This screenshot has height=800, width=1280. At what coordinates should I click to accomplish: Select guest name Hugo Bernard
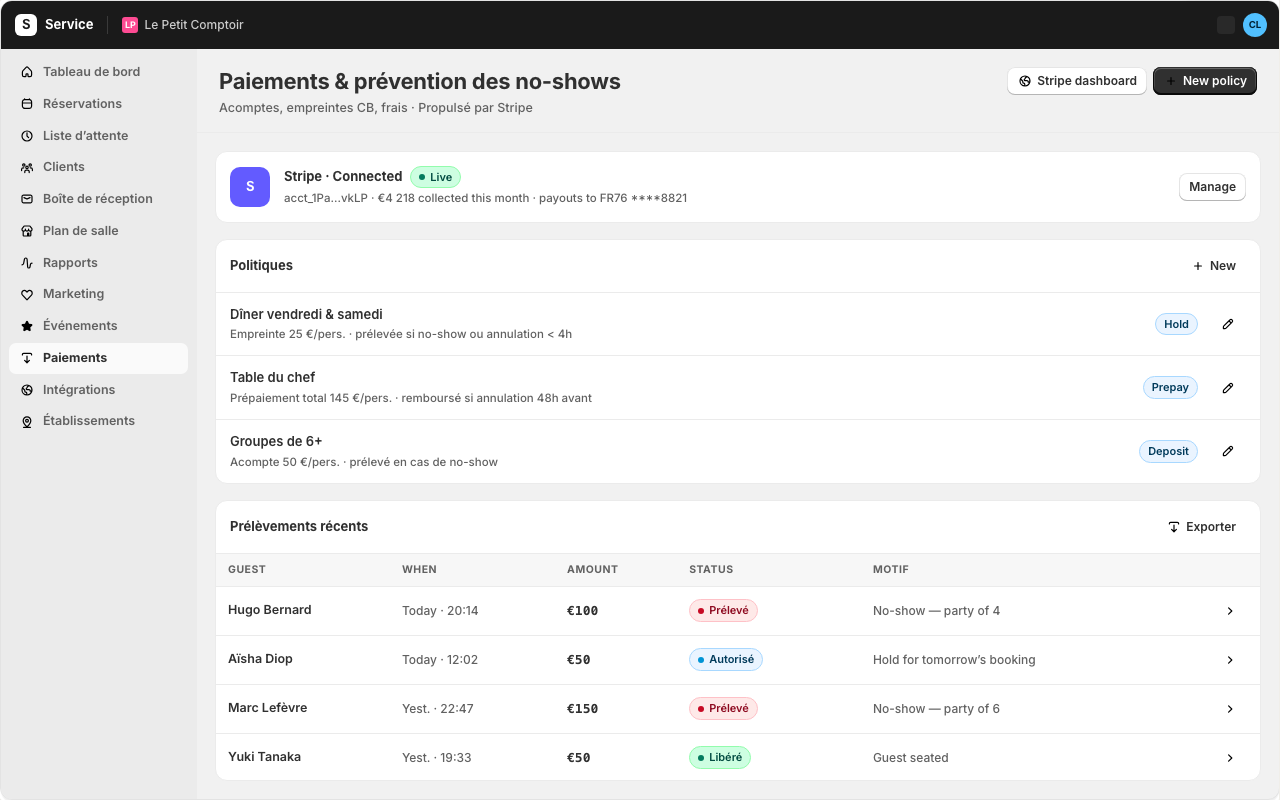[x=270, y=610]
